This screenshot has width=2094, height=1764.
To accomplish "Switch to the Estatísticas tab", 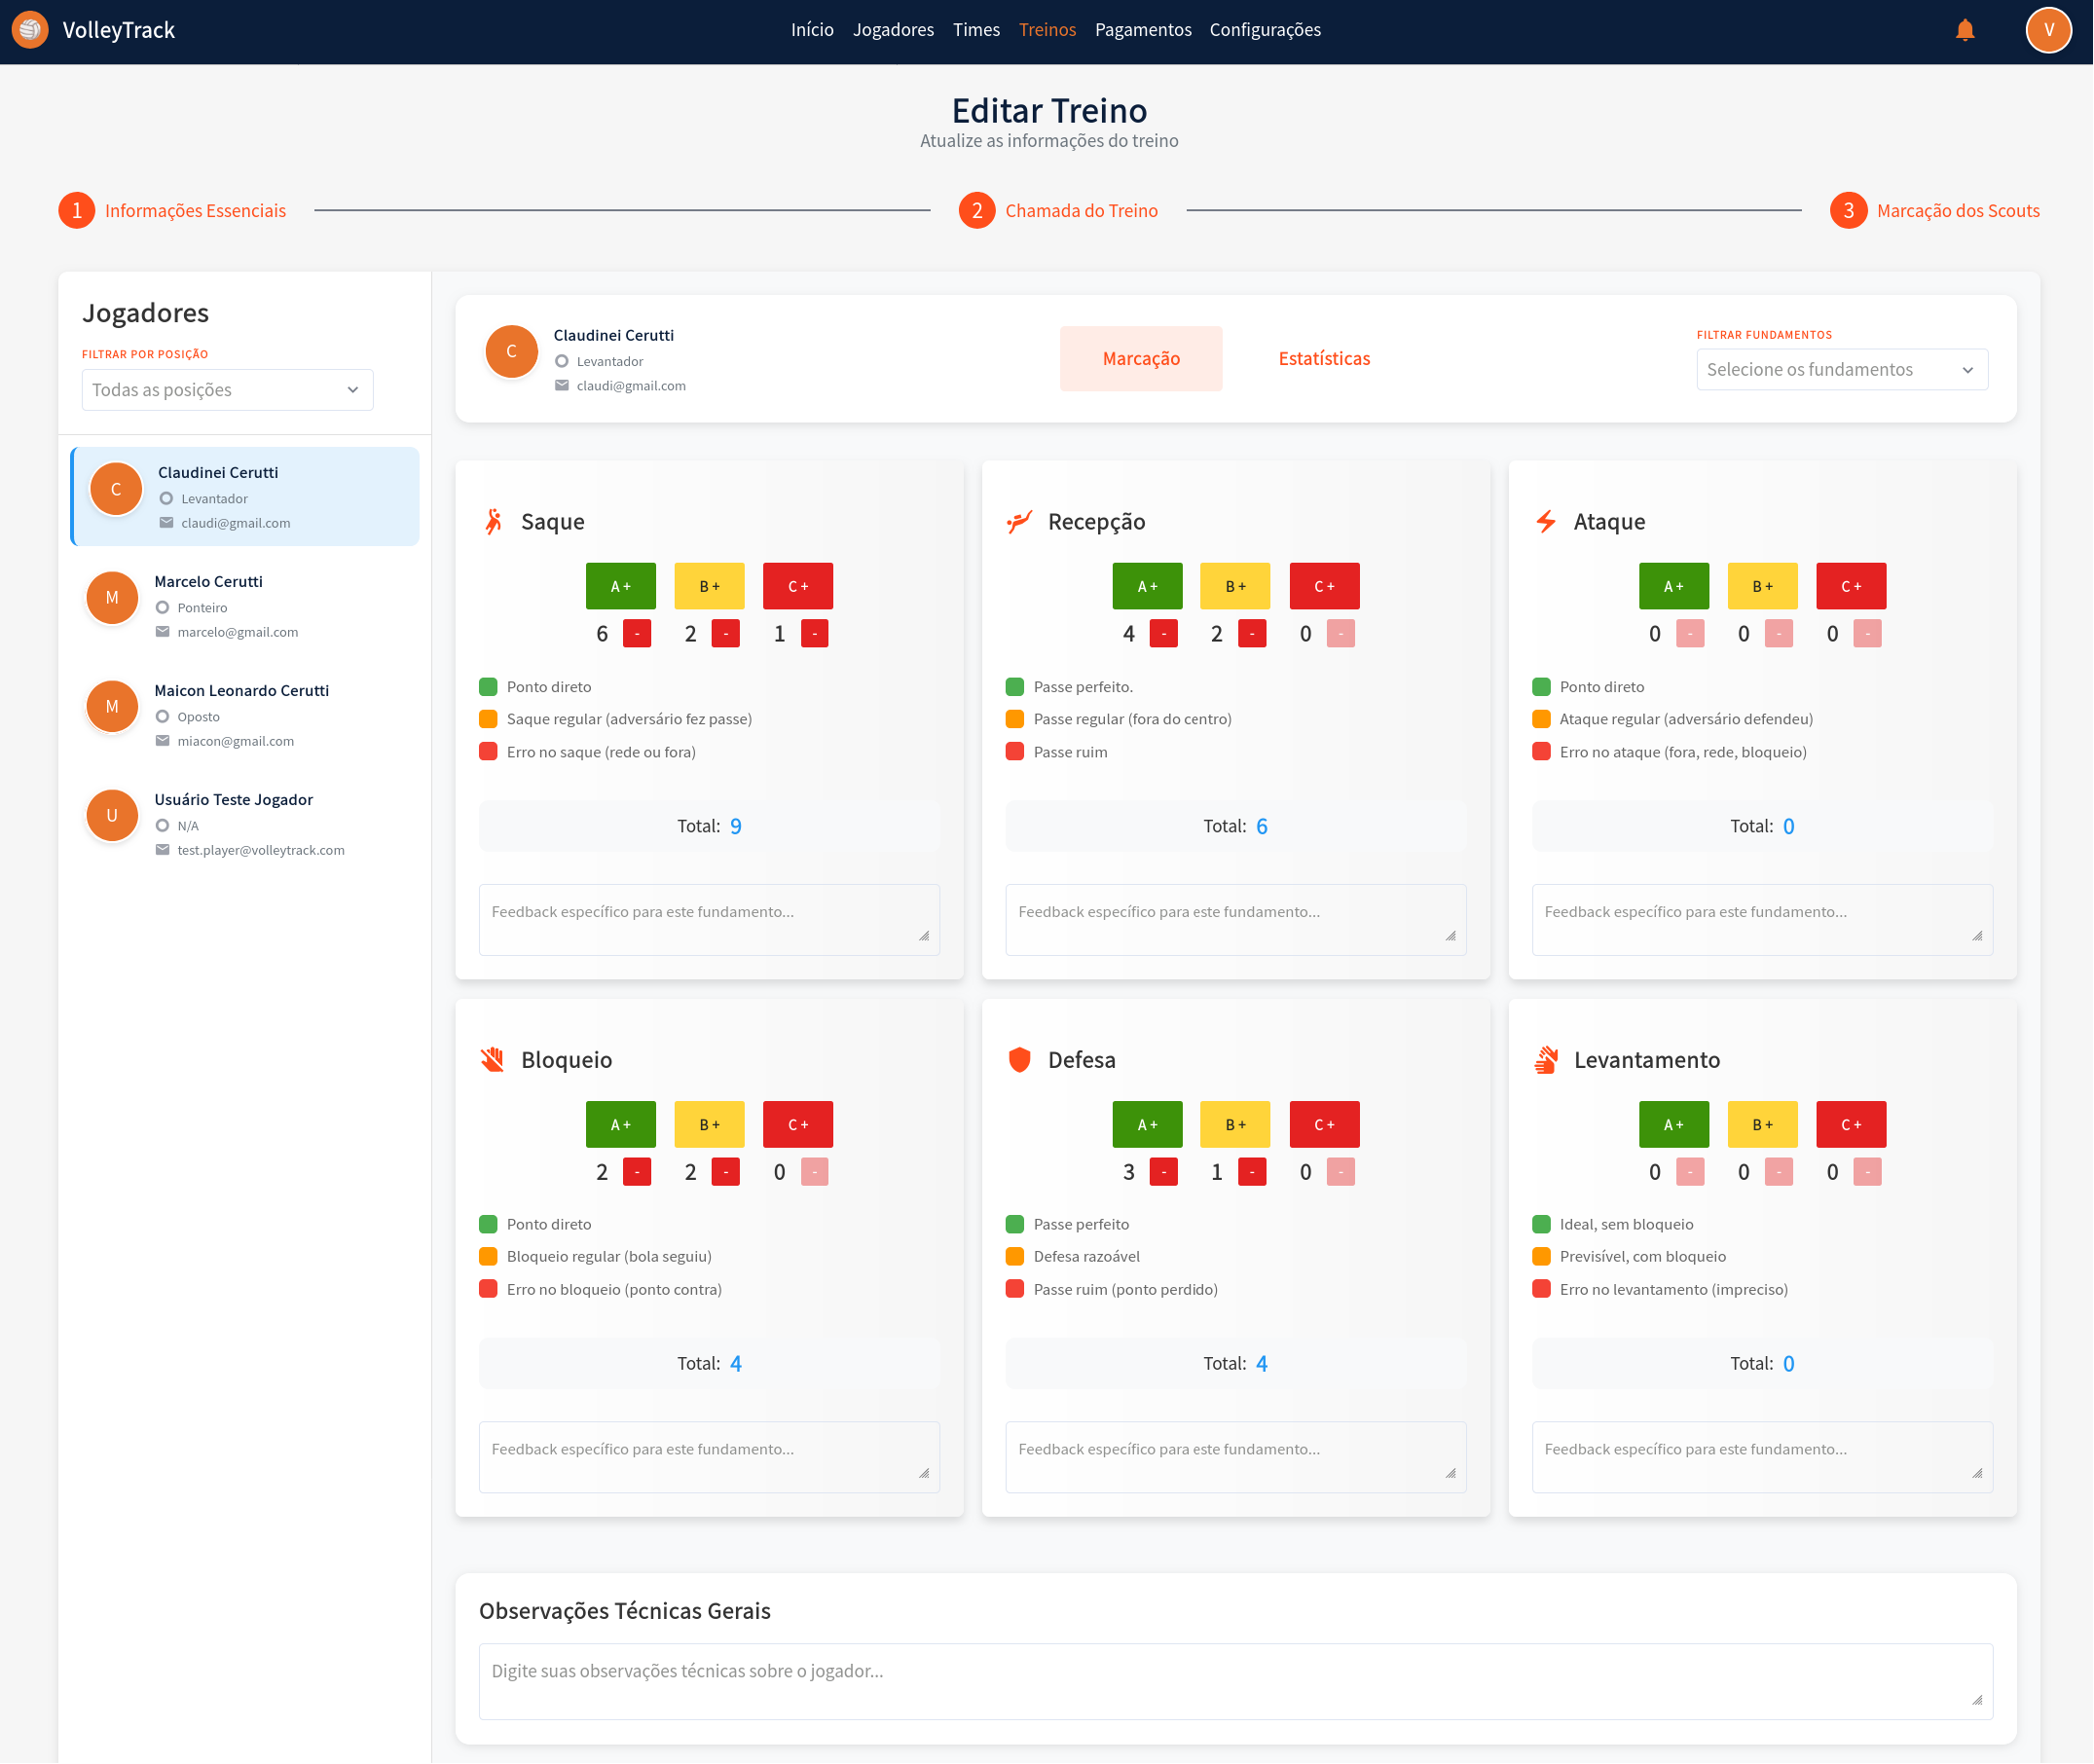I will click(1323, 358).
